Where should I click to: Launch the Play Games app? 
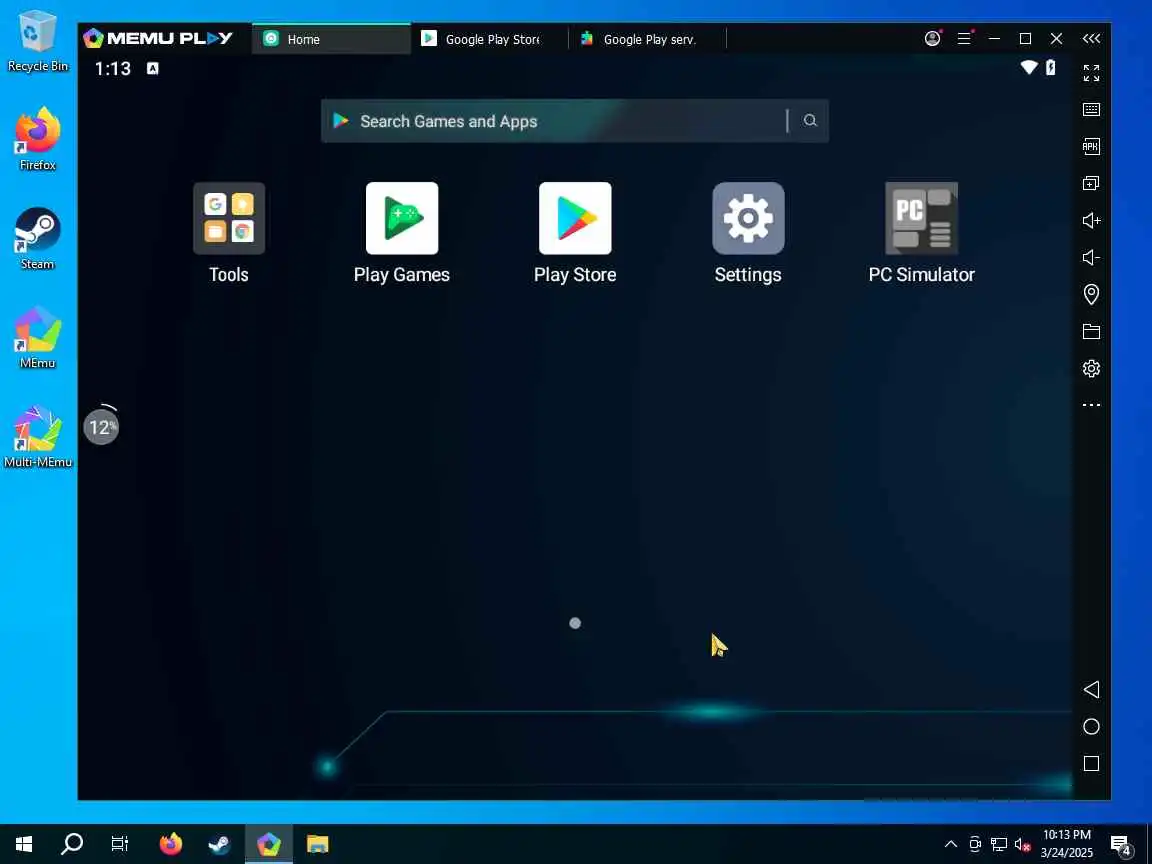pyautogui.click(x=402, y=218)
